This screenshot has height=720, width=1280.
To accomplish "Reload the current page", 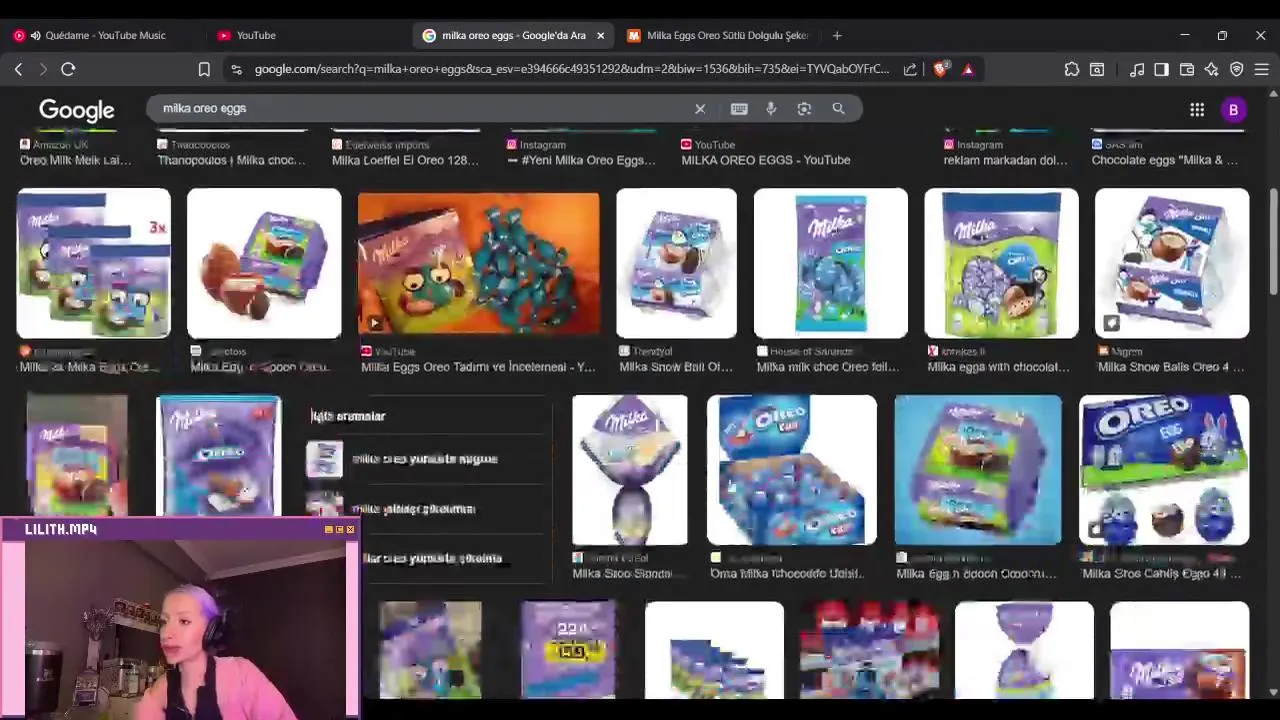I will click(68, 69).
